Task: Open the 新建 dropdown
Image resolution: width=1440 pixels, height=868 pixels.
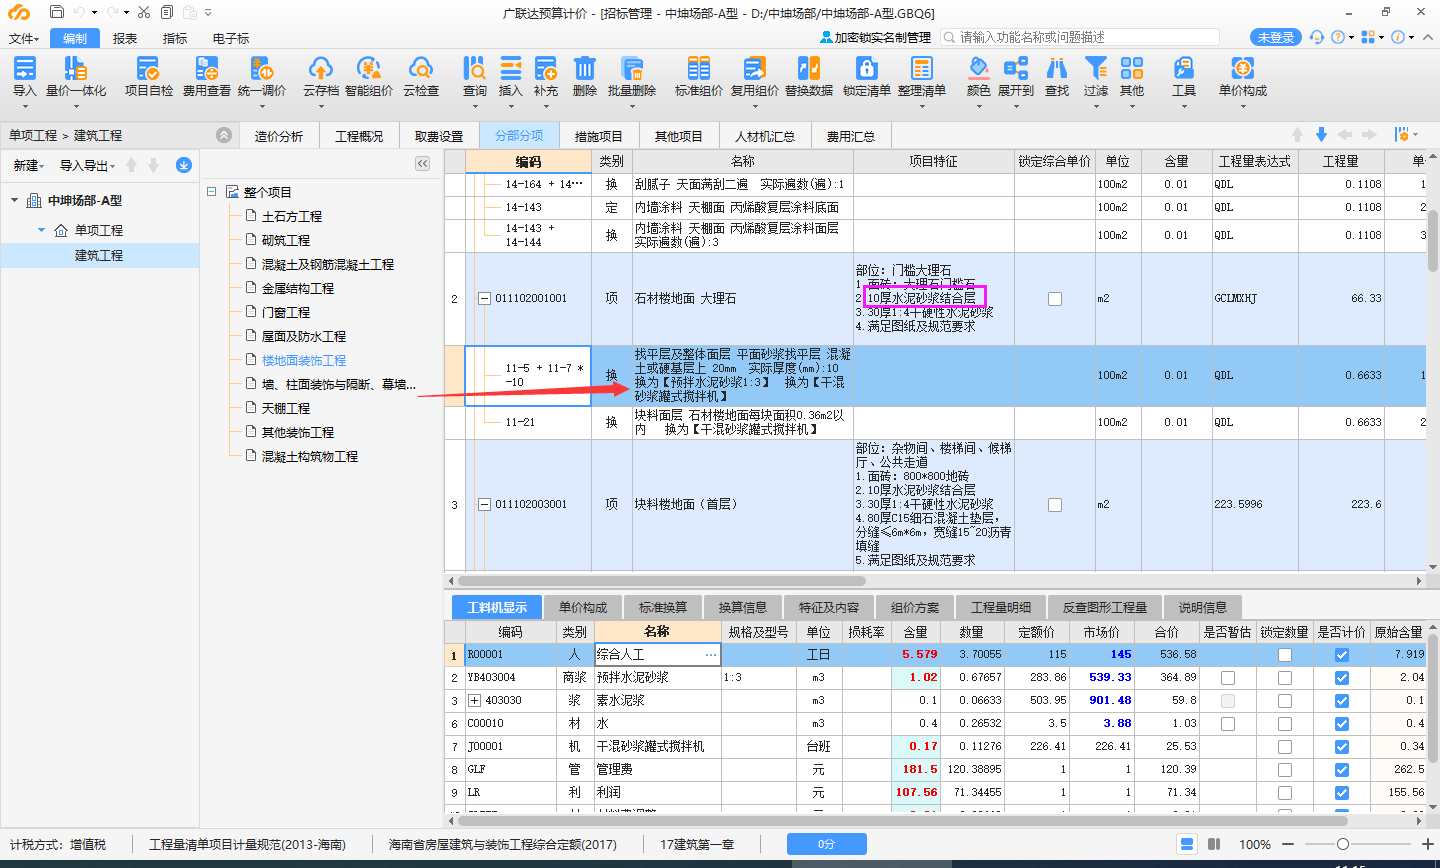Action: point(29,165)
